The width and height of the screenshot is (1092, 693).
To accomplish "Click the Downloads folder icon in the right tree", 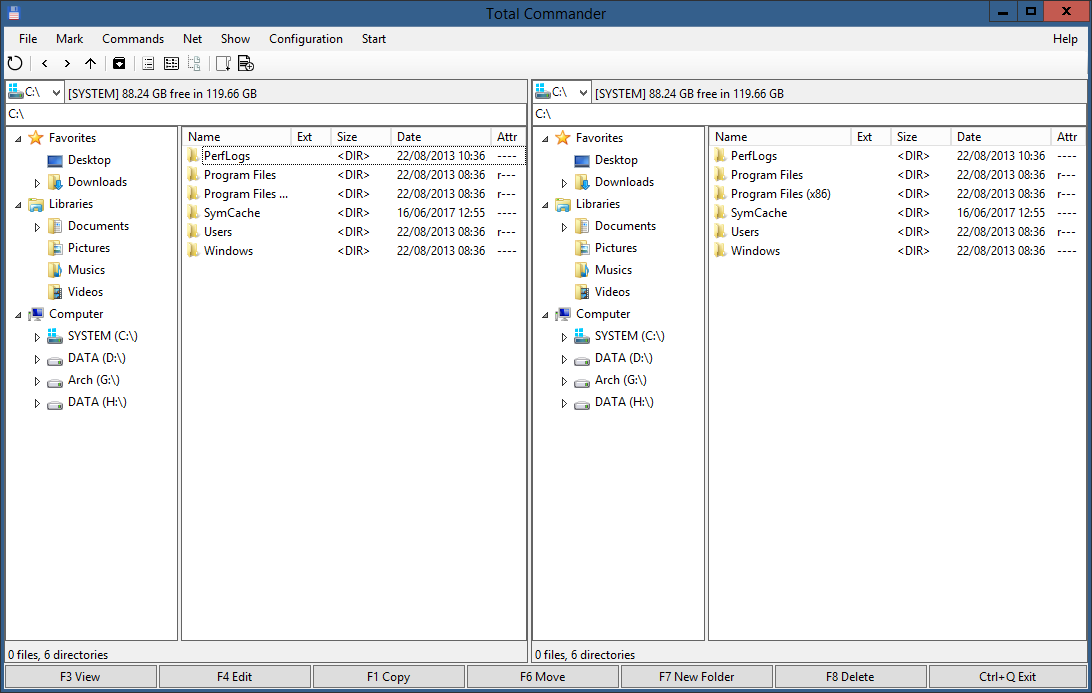I will pyautogui.click(x=582, y=182).
